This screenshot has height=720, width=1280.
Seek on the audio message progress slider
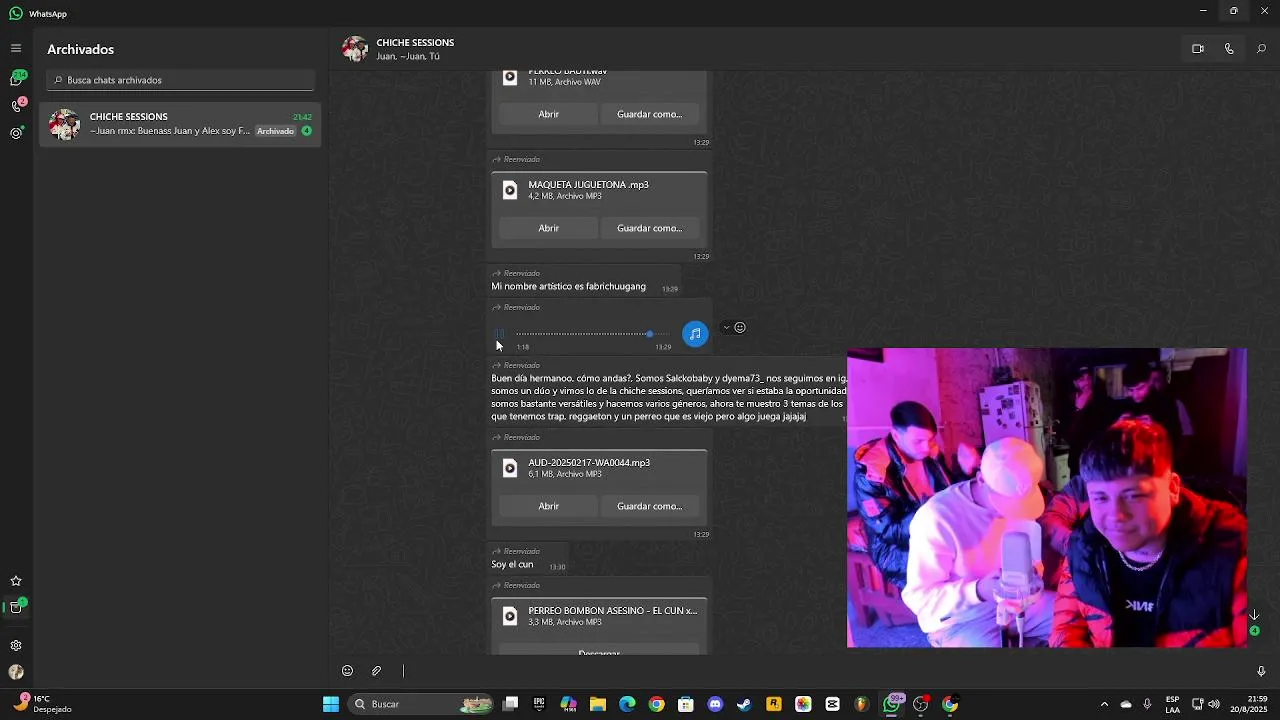pyautogui.click(x=593, y=334)
